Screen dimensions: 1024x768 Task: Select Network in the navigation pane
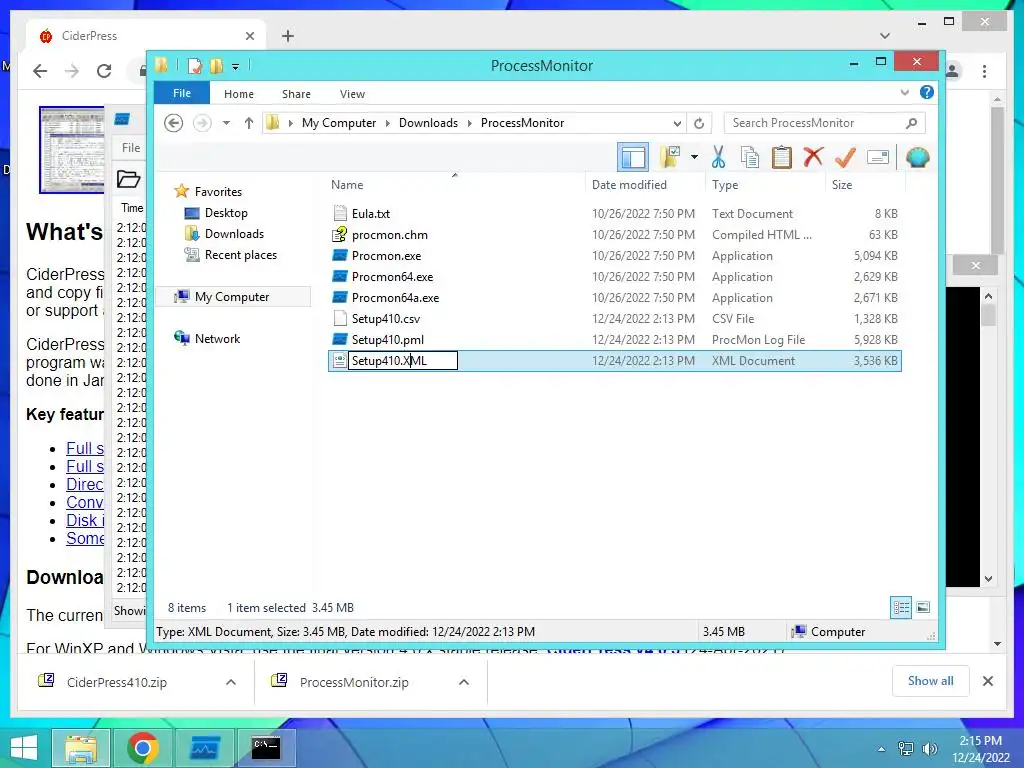pyautogui.click(x=217, y=338)
